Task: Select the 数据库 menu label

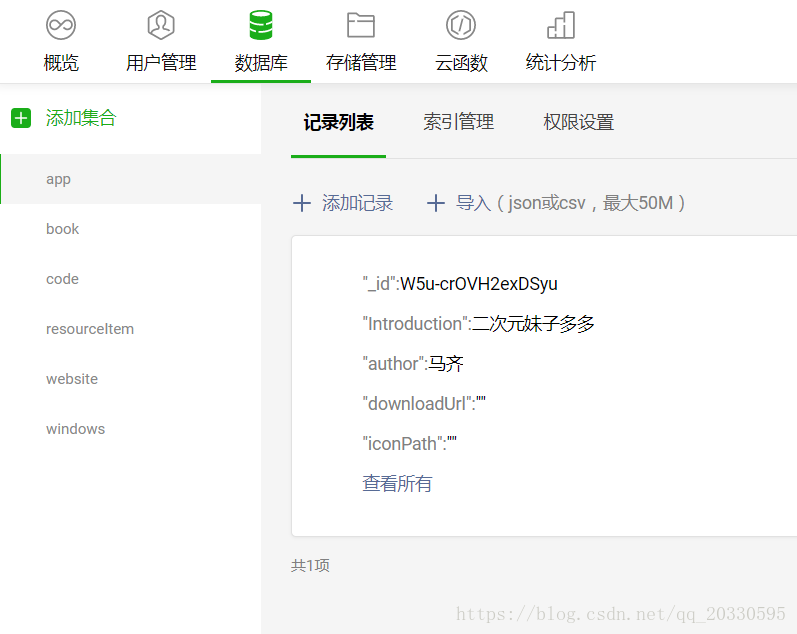Action: (261, 63)
